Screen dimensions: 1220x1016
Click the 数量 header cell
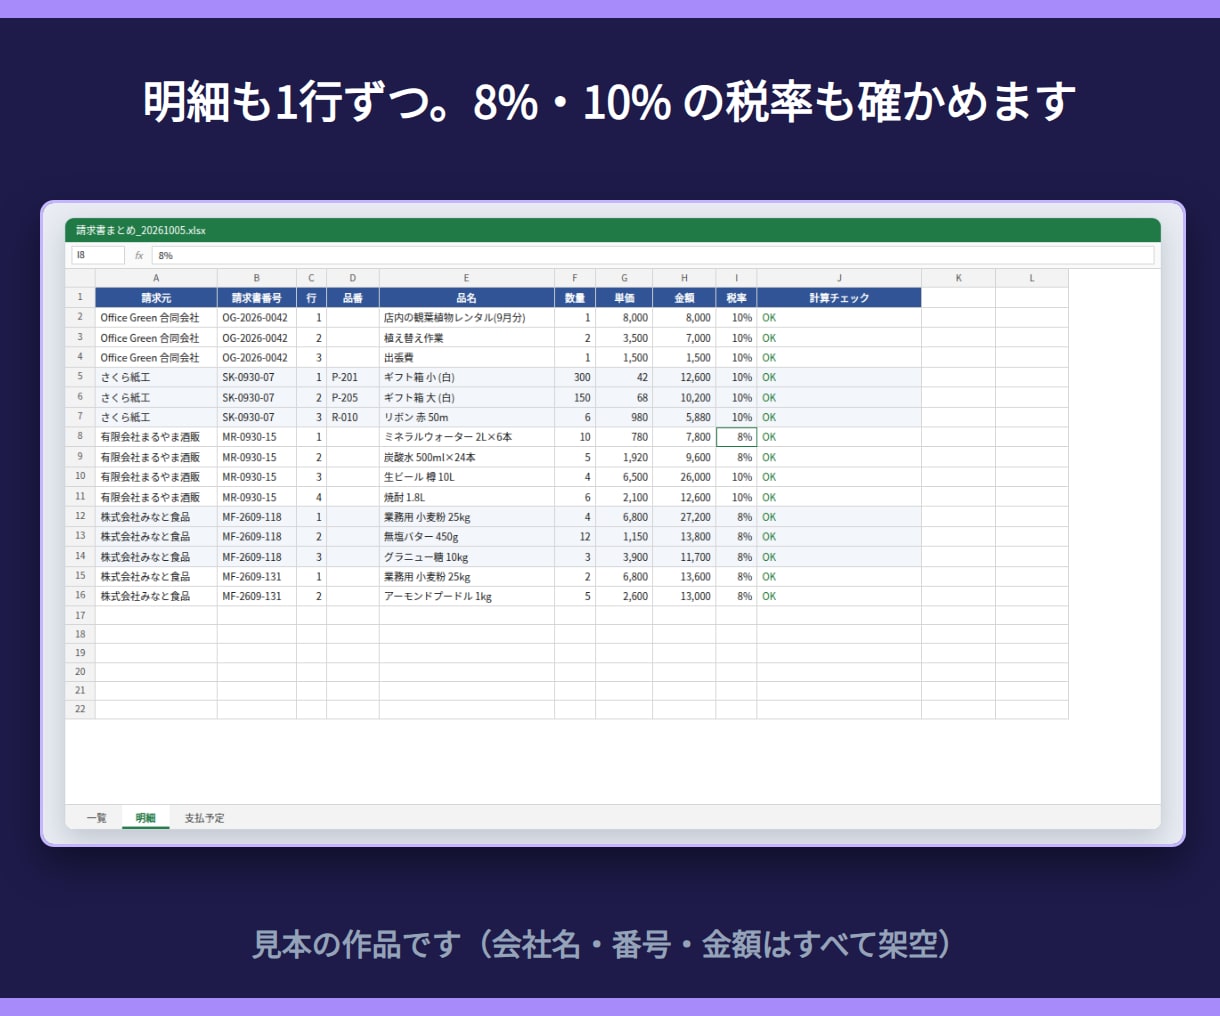tap(575, 298)
